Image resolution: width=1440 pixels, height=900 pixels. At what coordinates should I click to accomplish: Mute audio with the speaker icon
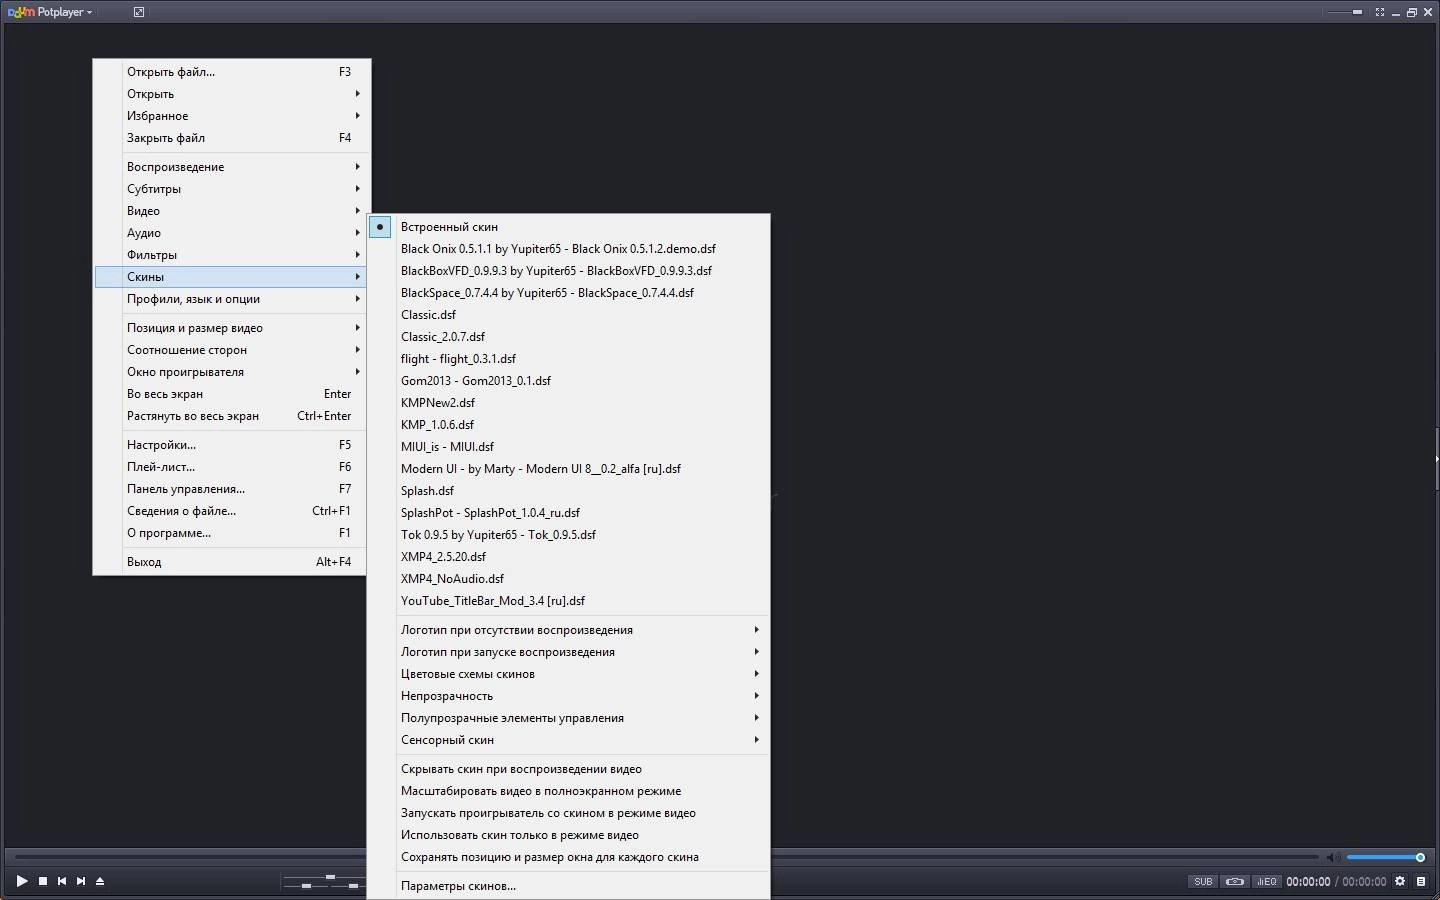1333,857
